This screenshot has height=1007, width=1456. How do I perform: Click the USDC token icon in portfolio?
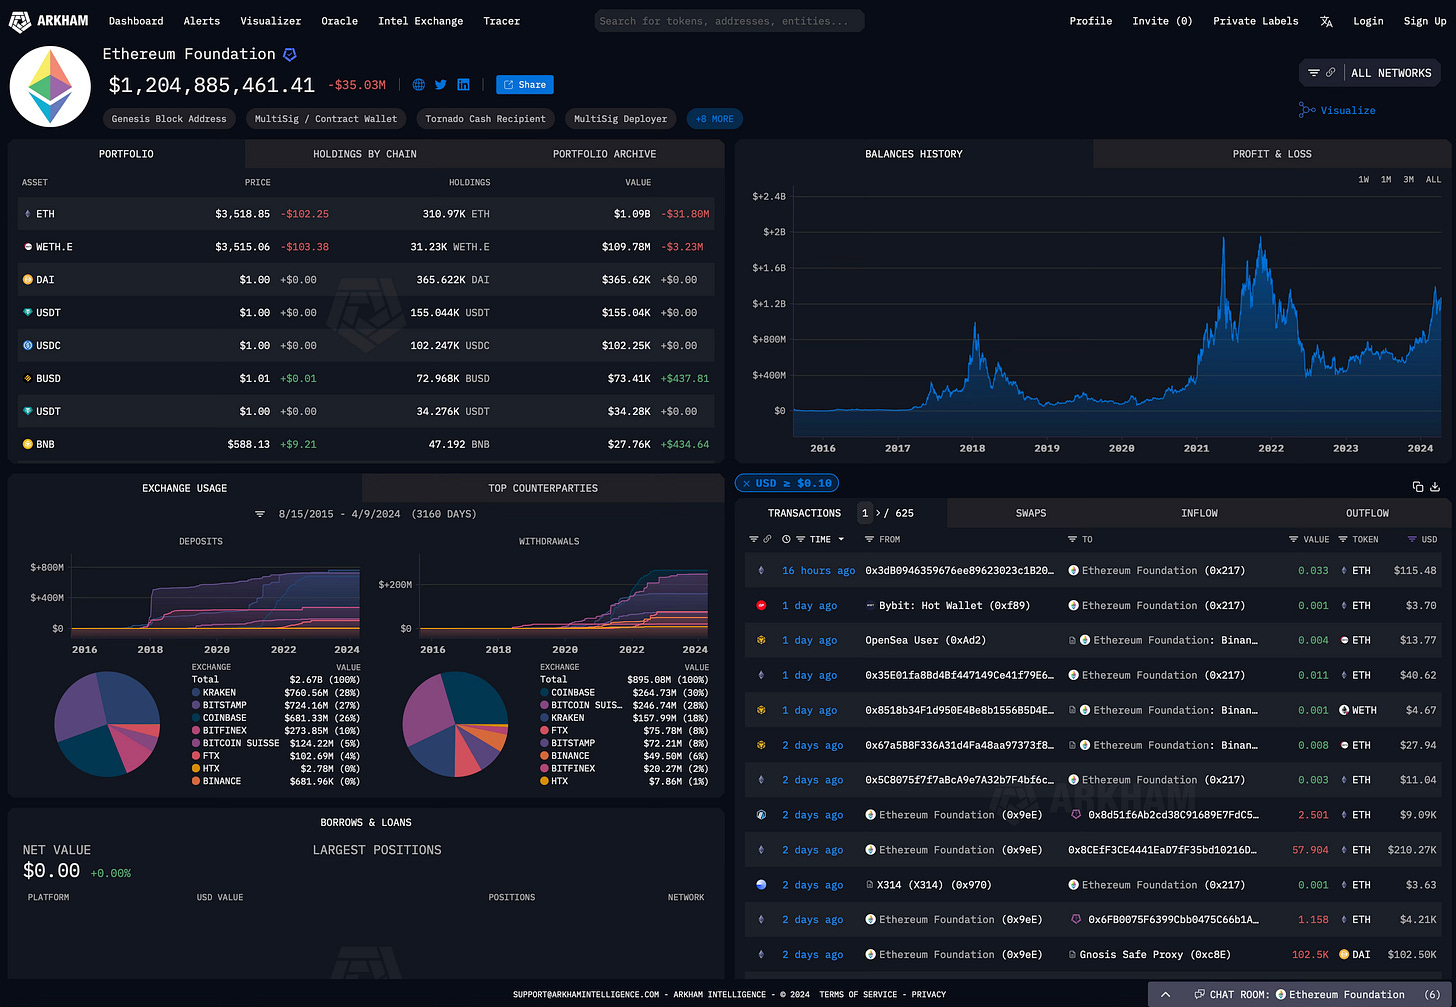click(x=28, y=345)
